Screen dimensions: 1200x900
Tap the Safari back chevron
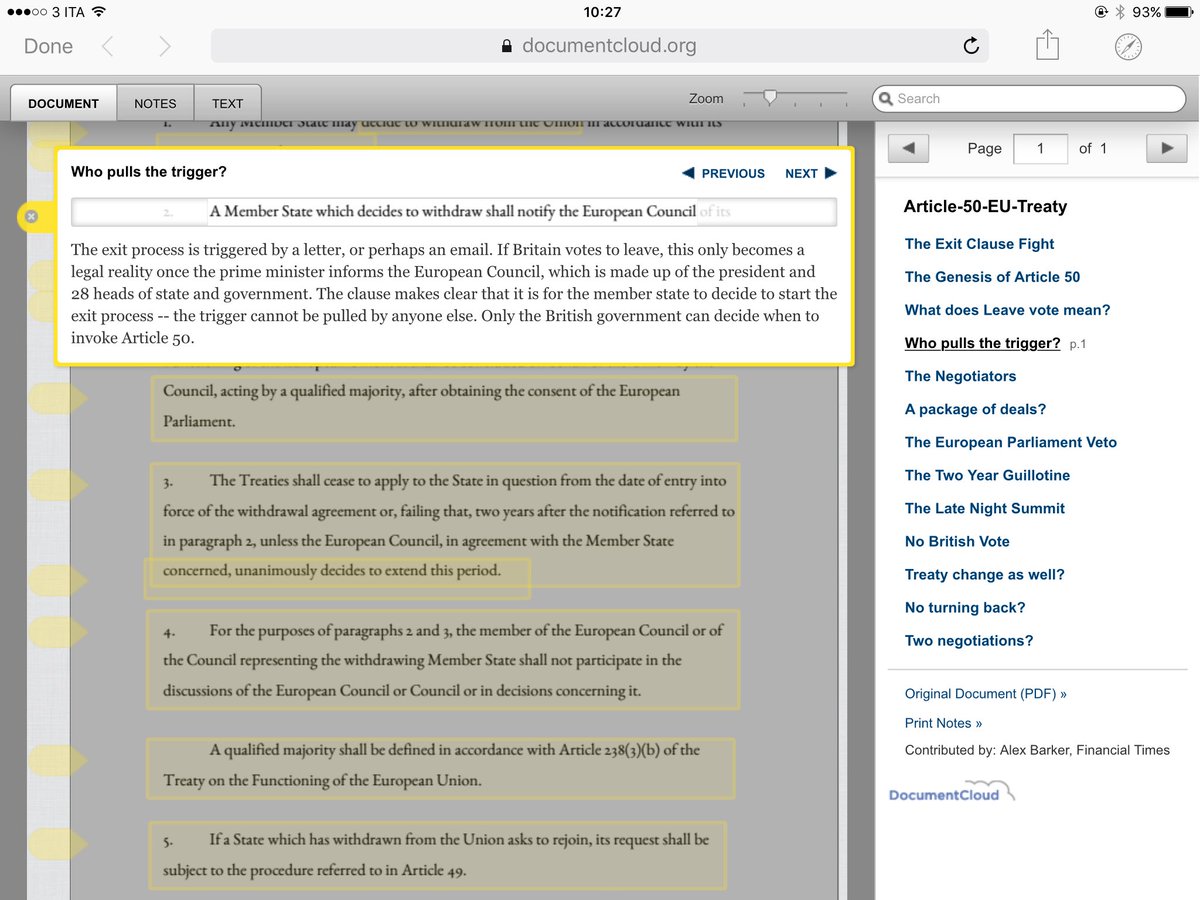tap(108, 46)
